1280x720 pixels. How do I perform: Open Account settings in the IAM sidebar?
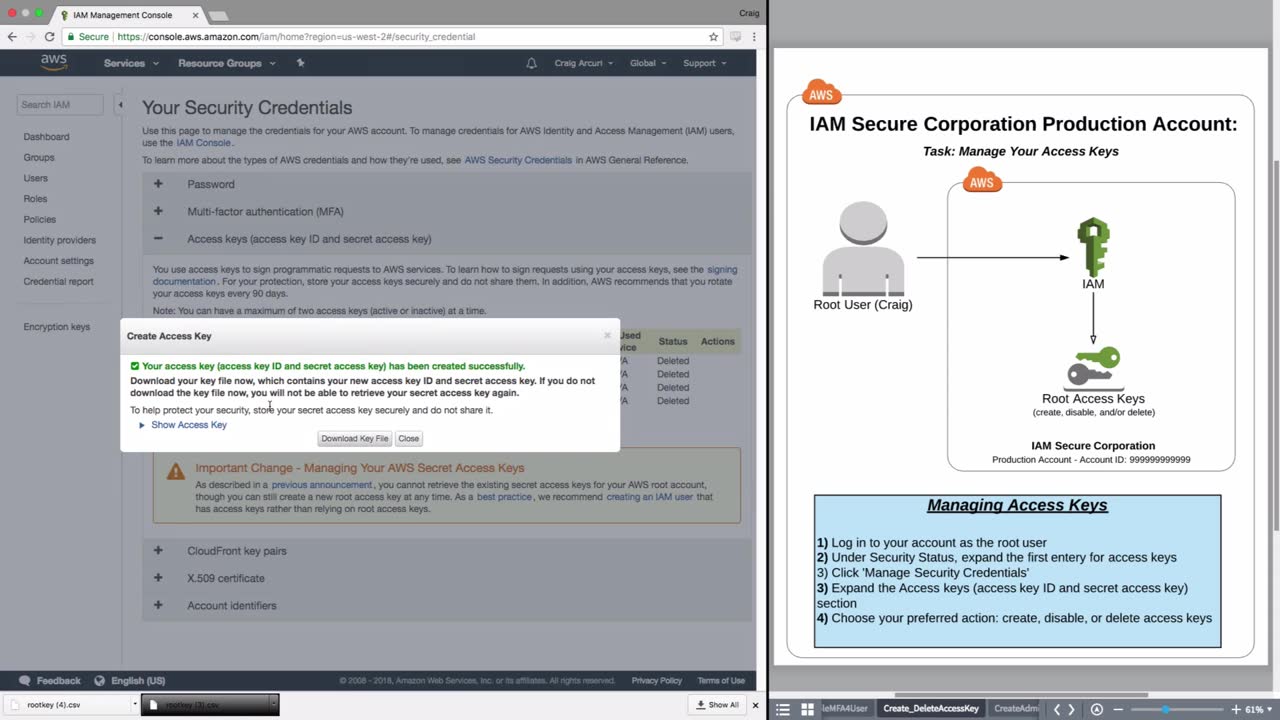(x=59, y=261)
